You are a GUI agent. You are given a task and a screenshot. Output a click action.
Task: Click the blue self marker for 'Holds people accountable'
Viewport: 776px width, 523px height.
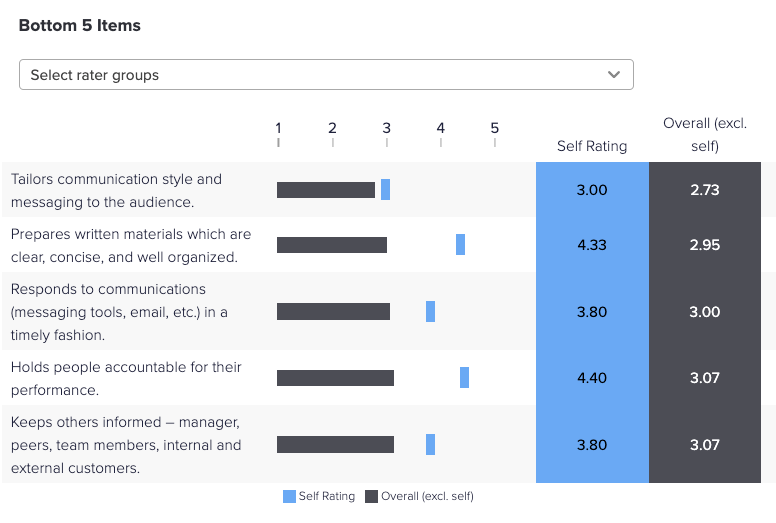point(464,377)
